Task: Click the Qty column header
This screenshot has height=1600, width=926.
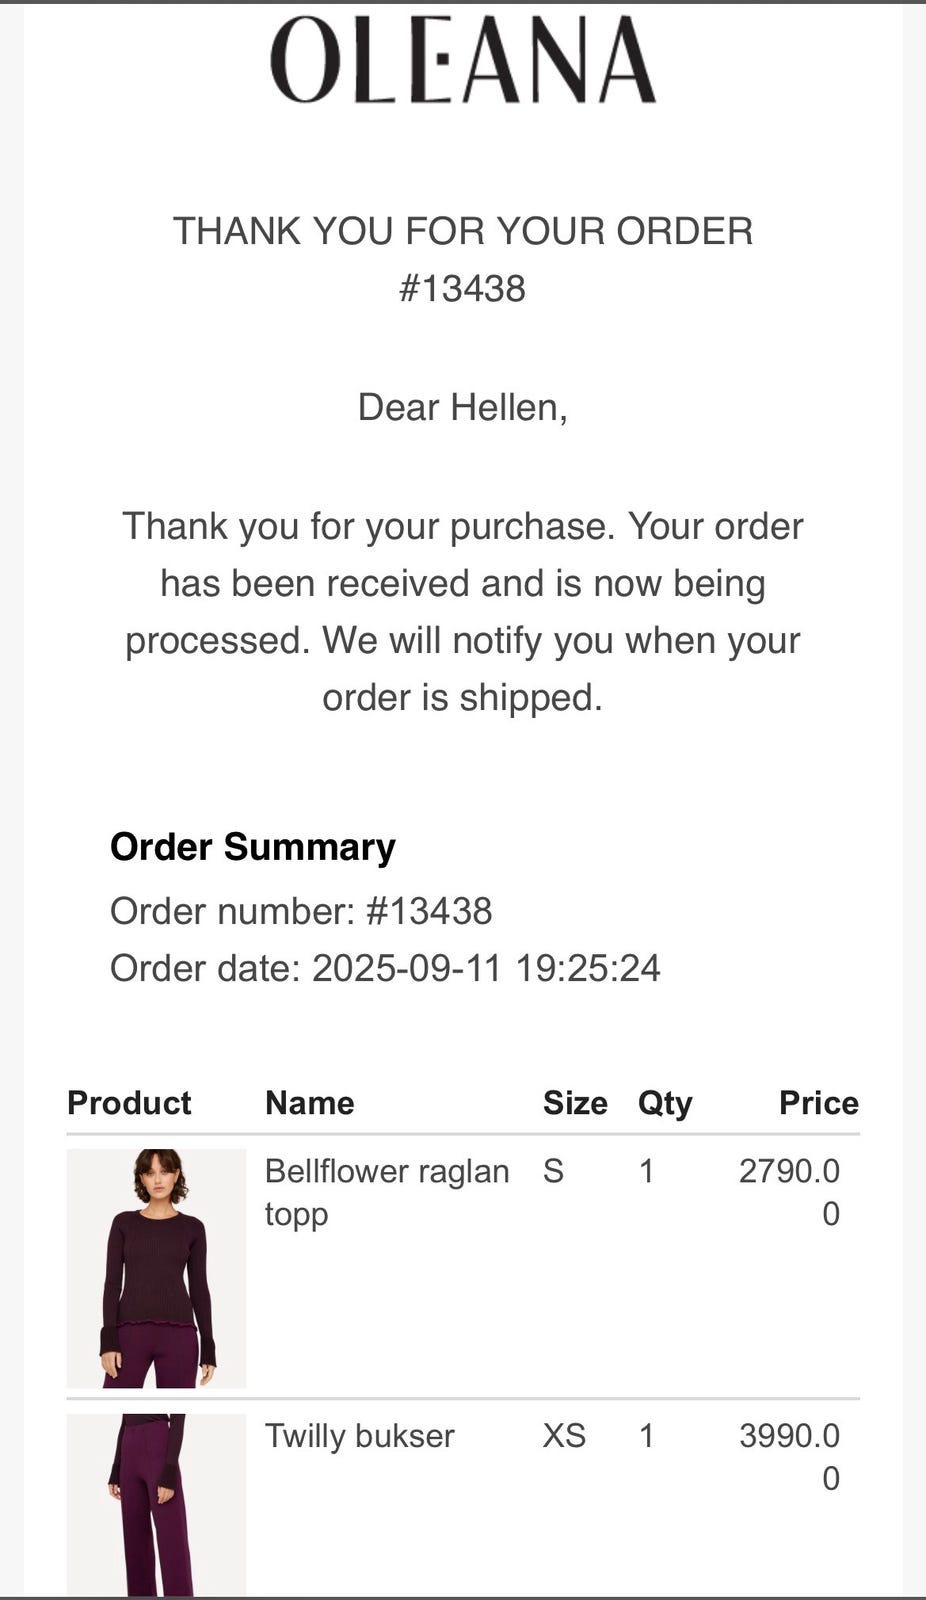Action: coord(665,1104)
